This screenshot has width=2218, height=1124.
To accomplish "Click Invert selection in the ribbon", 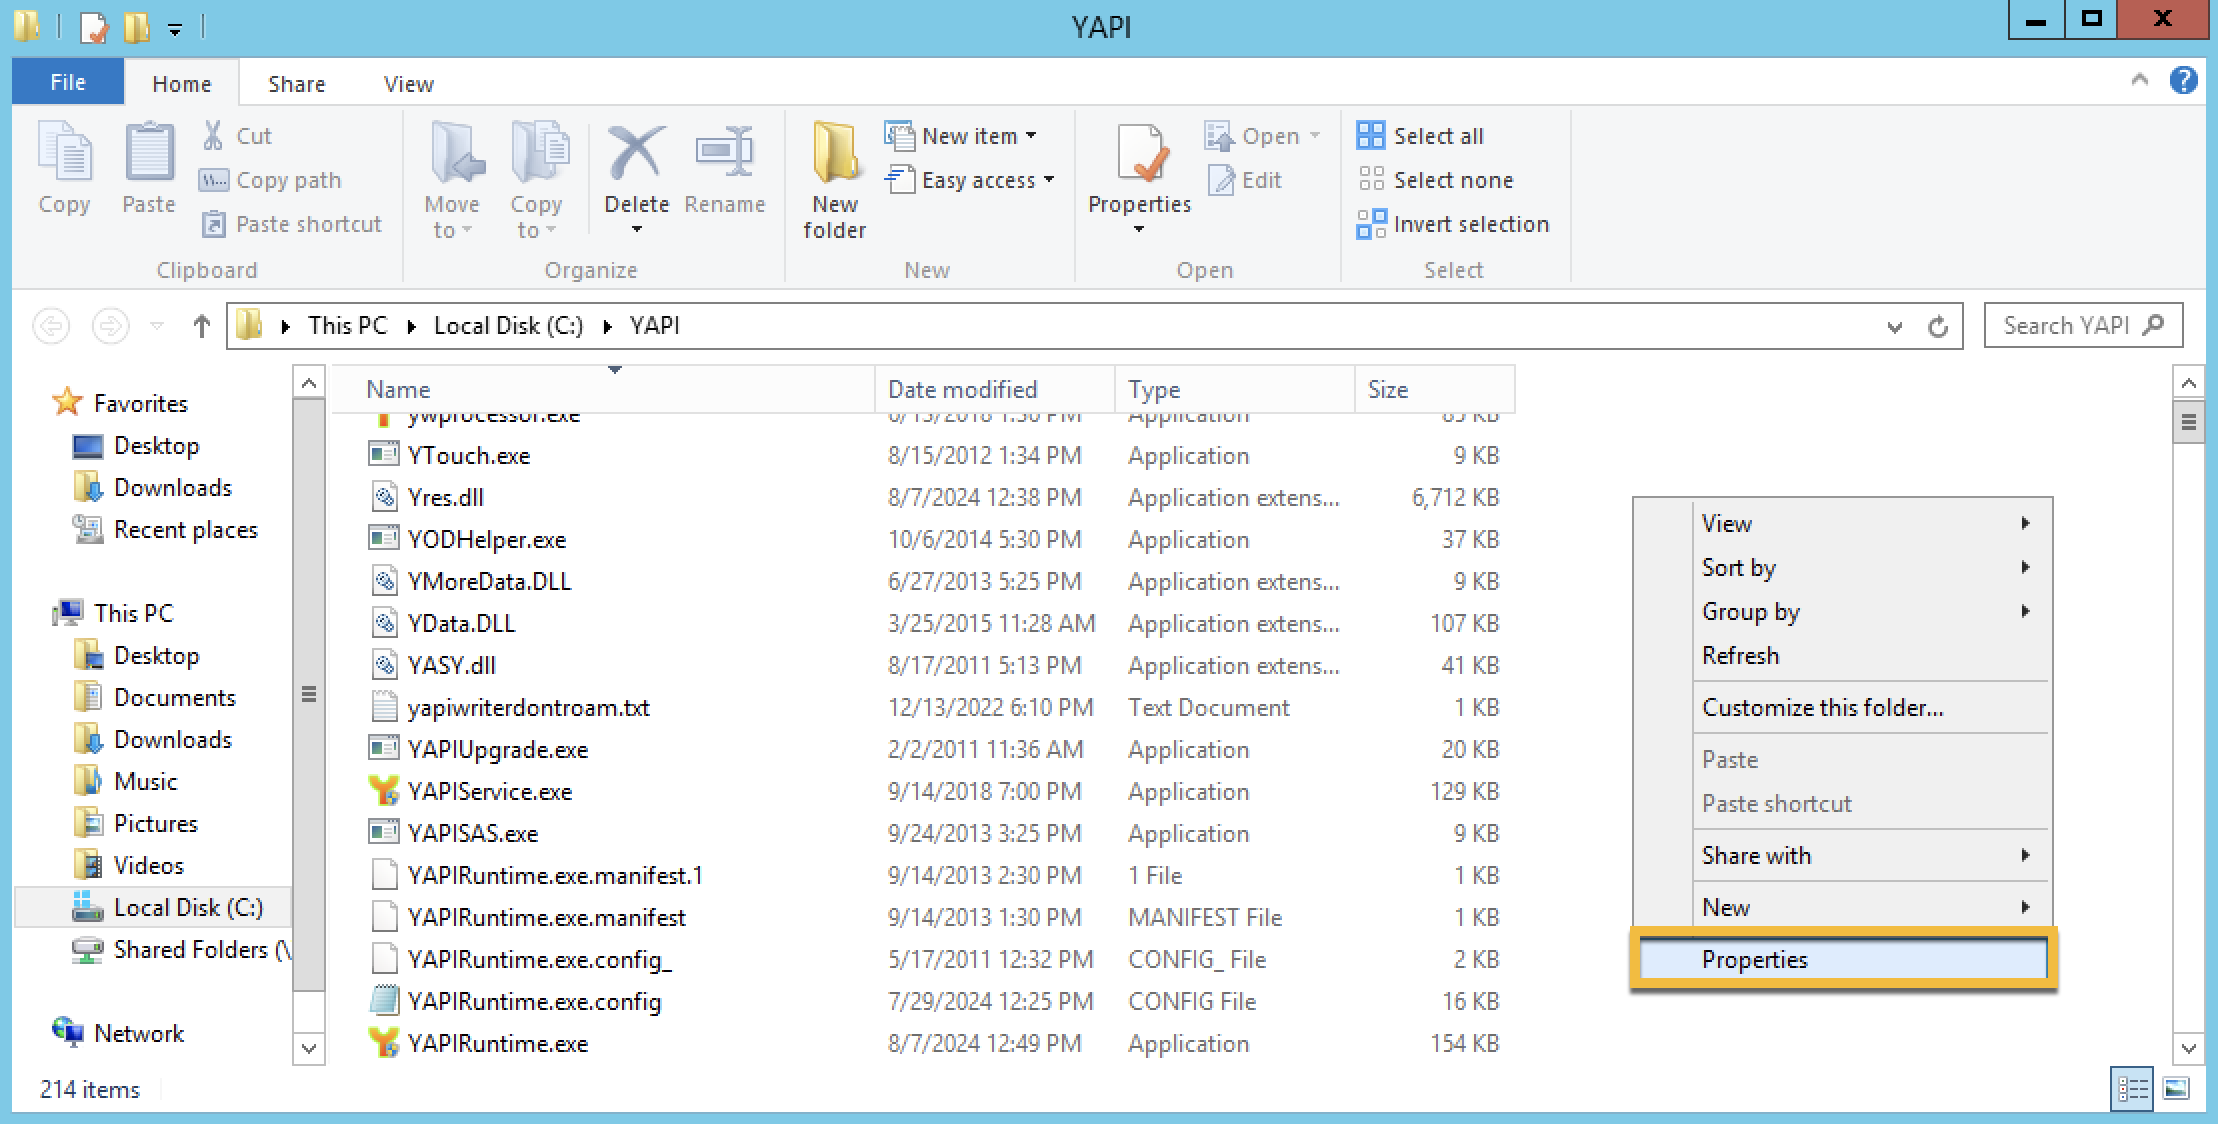I will [x=1453, y=224].
